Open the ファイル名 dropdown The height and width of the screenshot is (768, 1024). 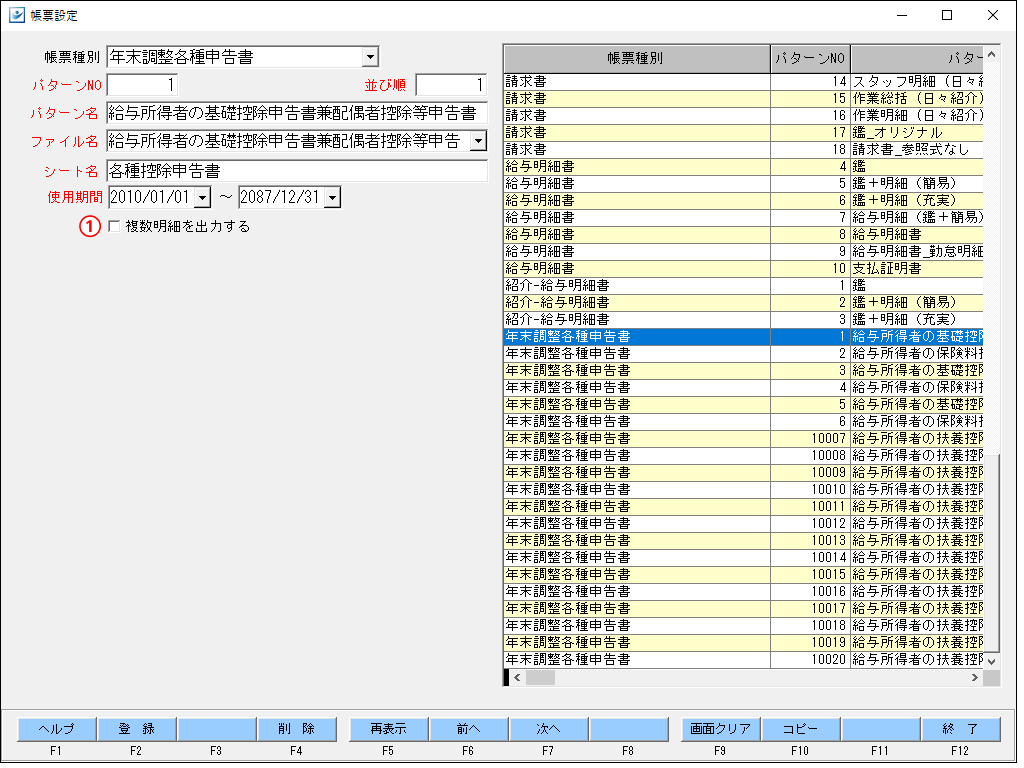479,140
